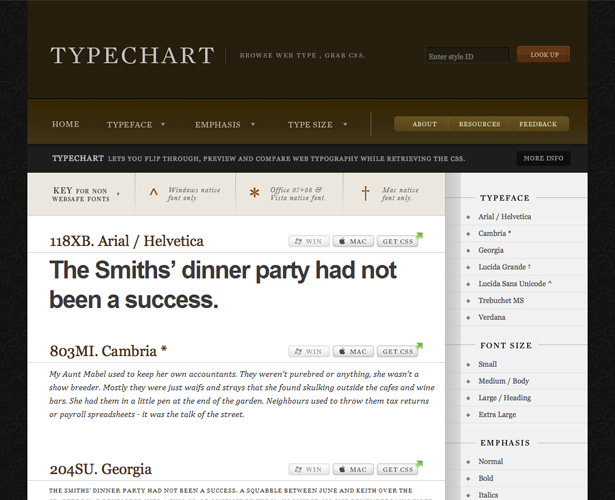Get CSS for 118XB Arial / Helvetica
This screenshot has height=500, width=615.
click(x=397, y=241)
